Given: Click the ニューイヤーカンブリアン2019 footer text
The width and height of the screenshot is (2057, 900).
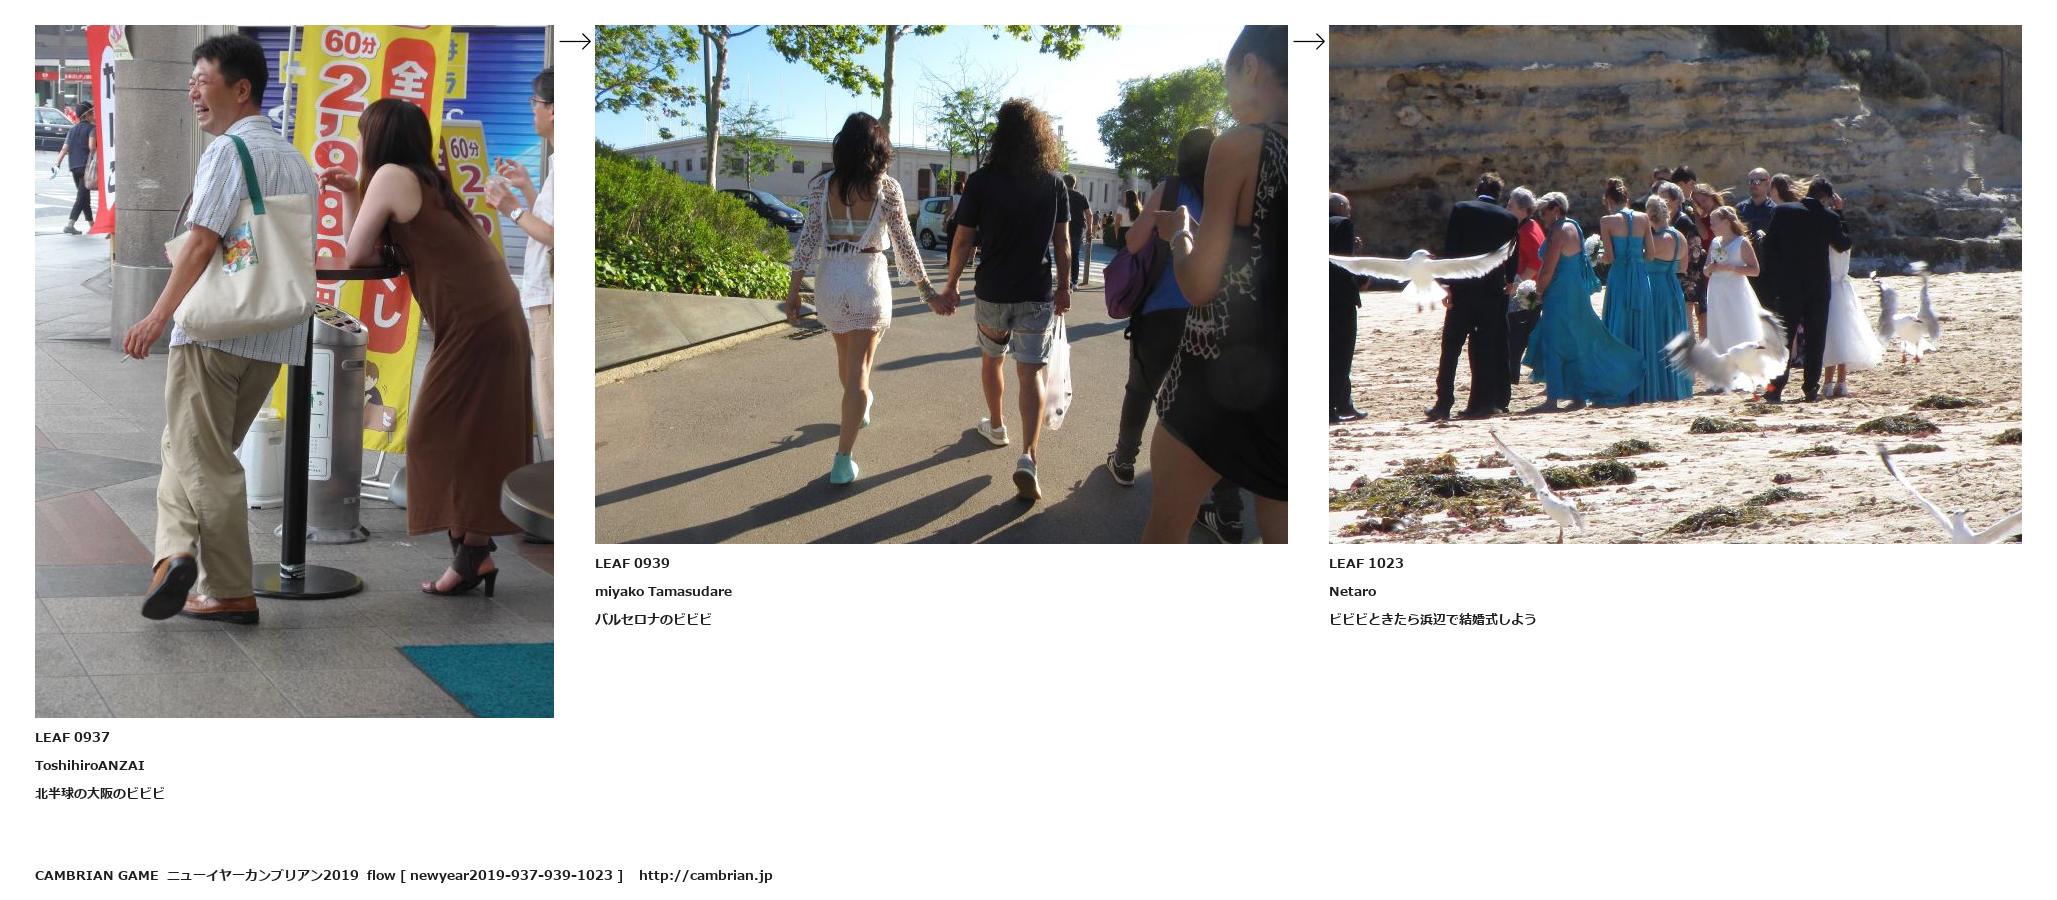Looking at the screenshot, I should [x=262, y=875].
